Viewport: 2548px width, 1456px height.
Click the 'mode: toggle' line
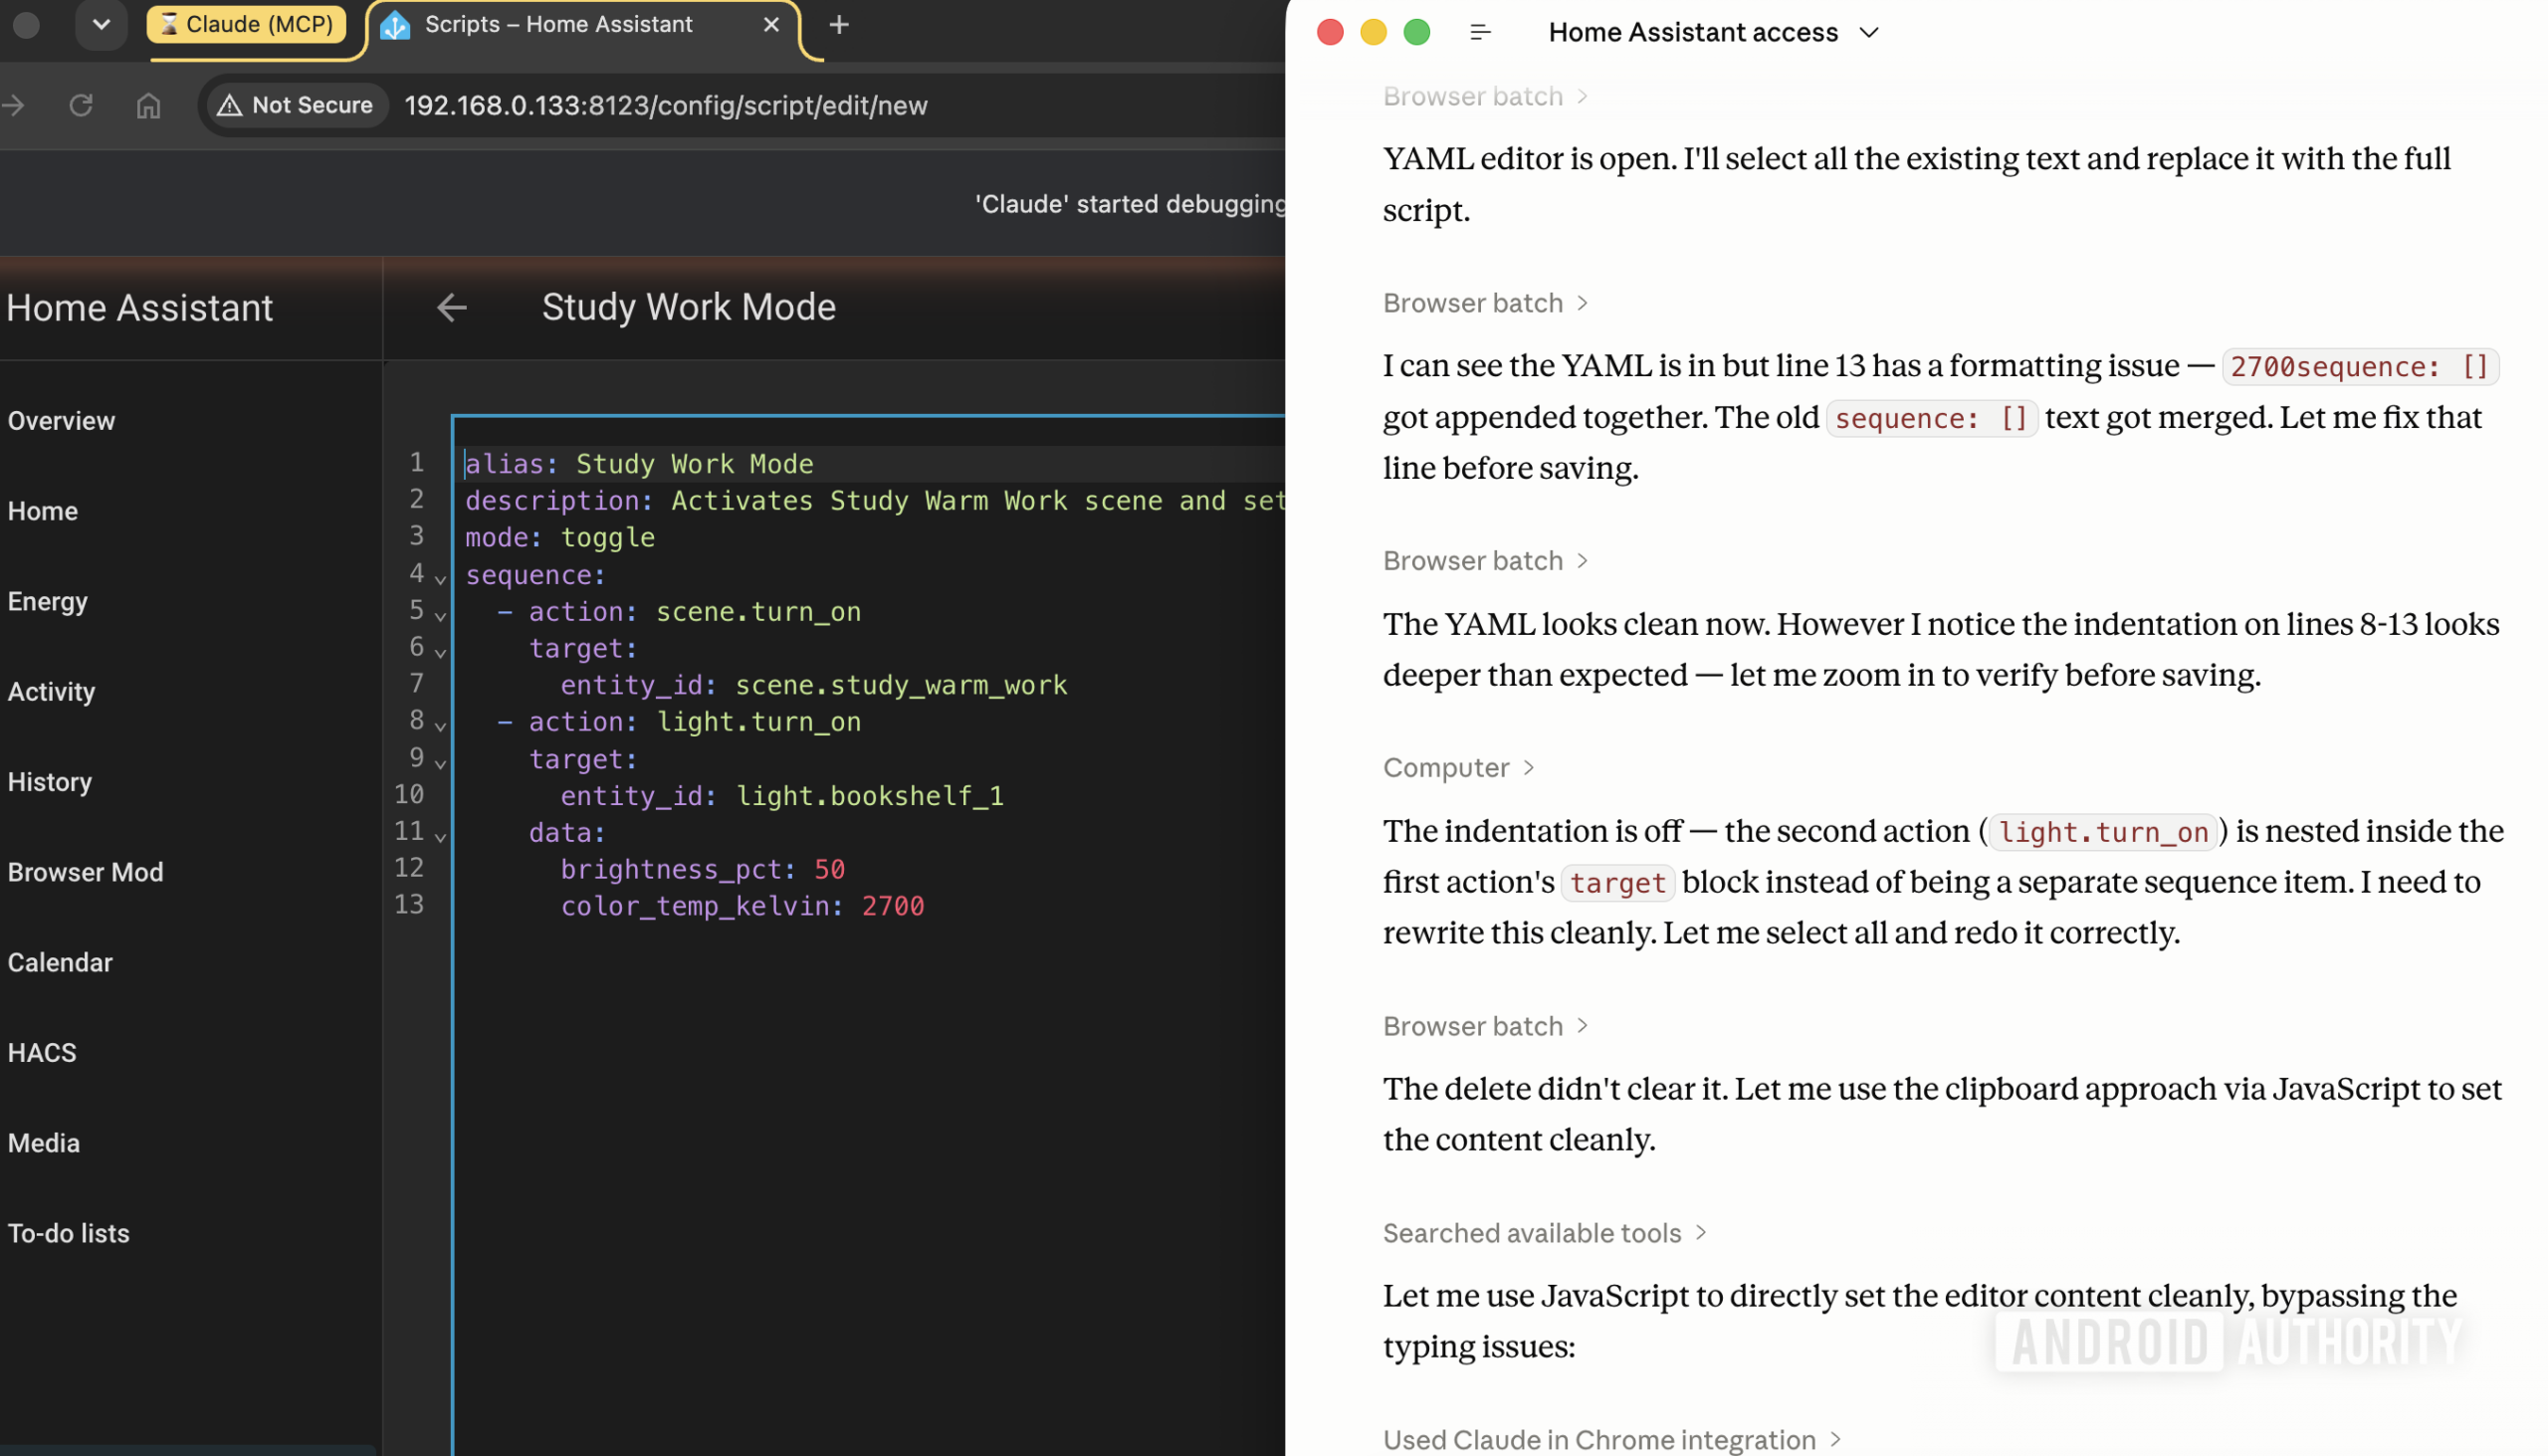pos(560,537)
